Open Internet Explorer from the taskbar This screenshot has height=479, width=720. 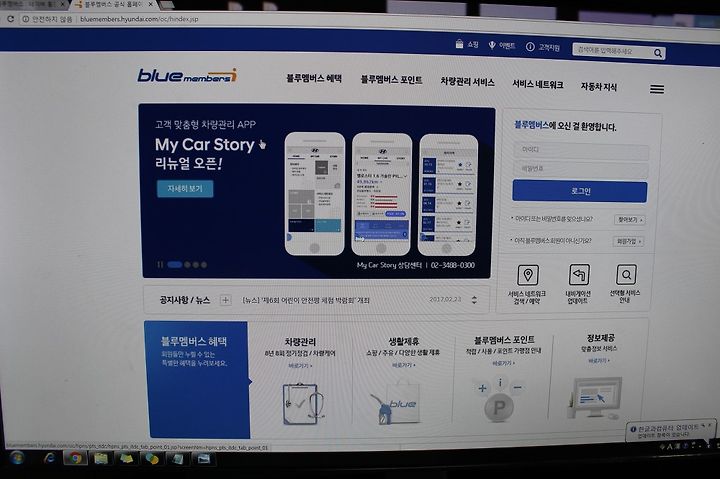(x=50, y=458)
